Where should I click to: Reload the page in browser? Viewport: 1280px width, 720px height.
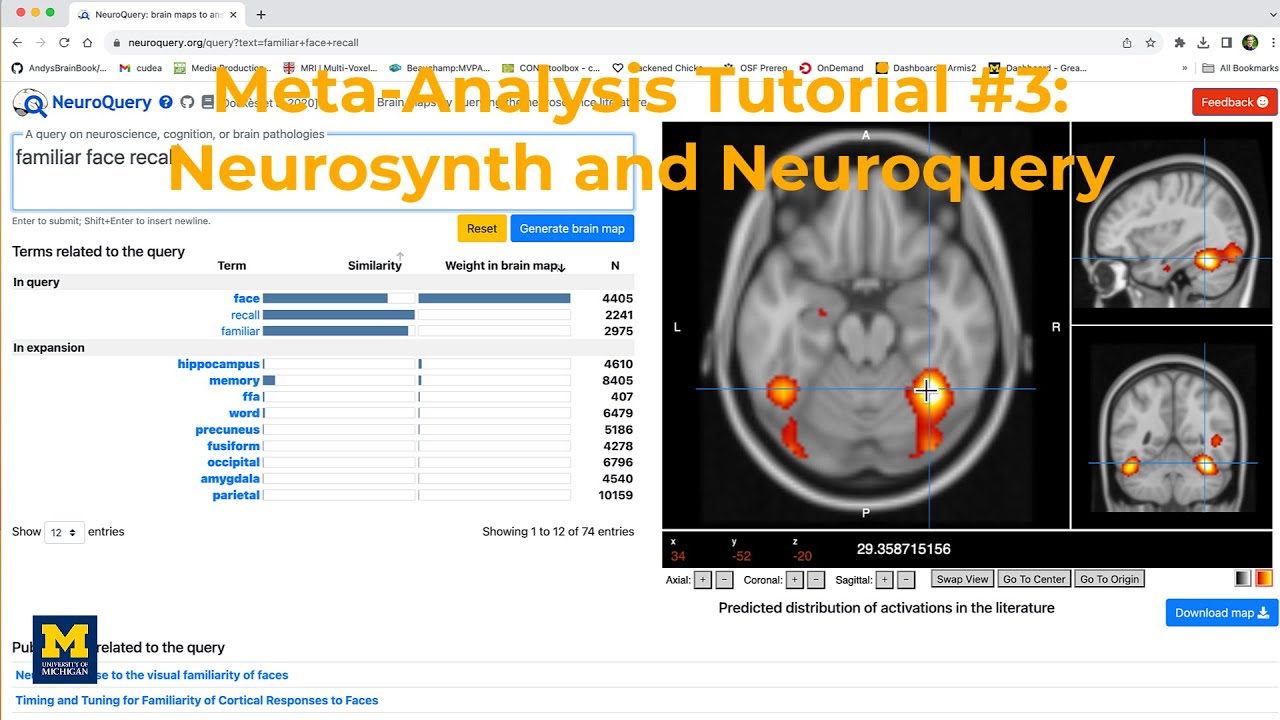pyautogui.click(x=64, y=43)
